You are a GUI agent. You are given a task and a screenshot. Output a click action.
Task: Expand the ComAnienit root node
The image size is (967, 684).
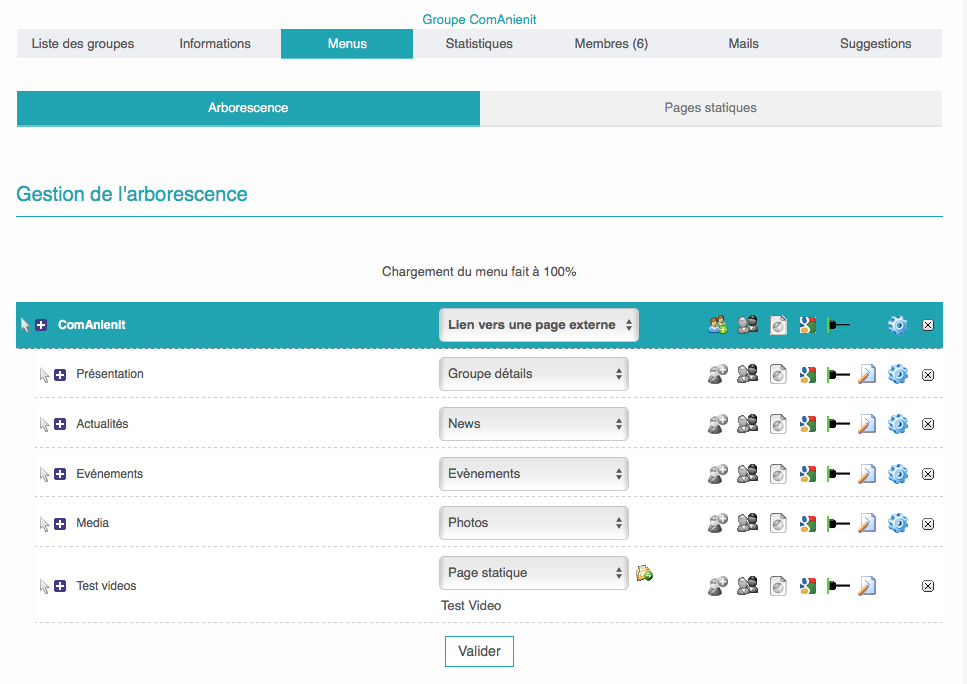pyautogui.click(x=41, y=325)
